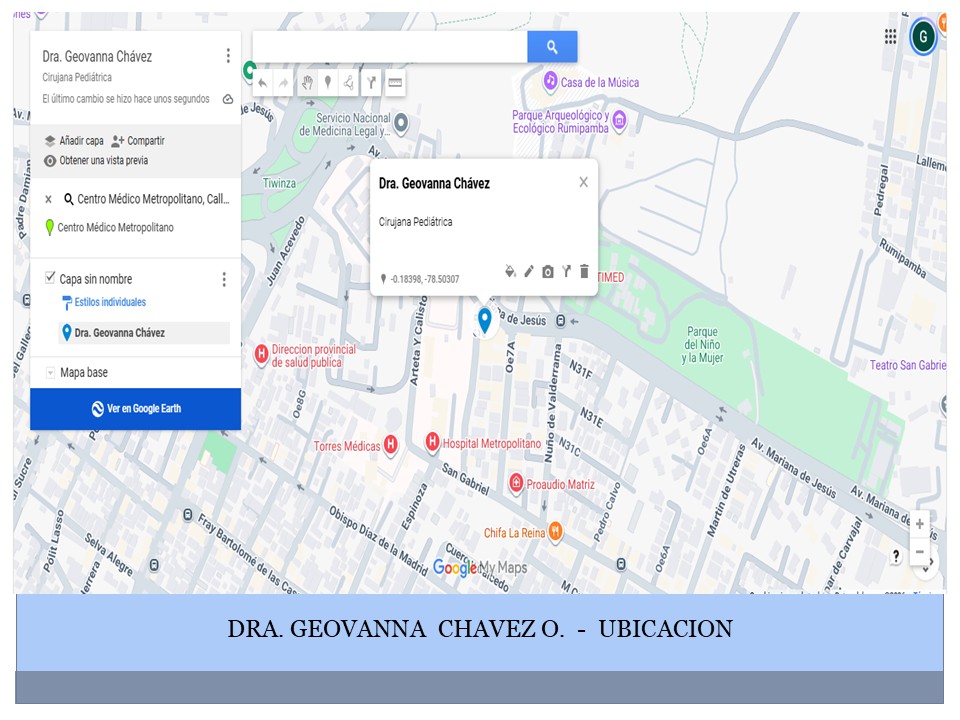
Task: Click the layer name Capa sin nombre
Action: click(96, 279)
